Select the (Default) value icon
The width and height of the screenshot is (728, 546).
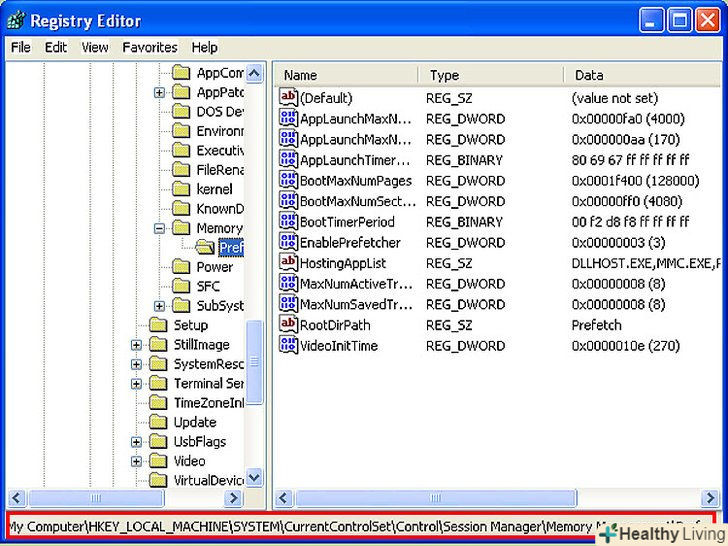[288, 98]
